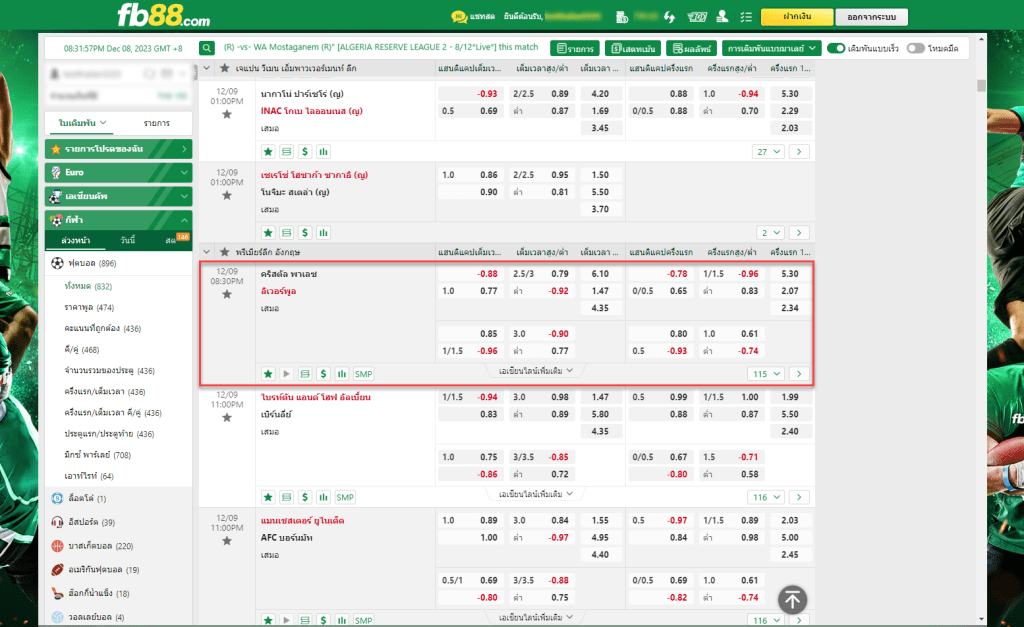Open the 115 markets dropdown for ลิเวอร์พูล
This screenshot has width=1024, height=627.
[766, 374]
